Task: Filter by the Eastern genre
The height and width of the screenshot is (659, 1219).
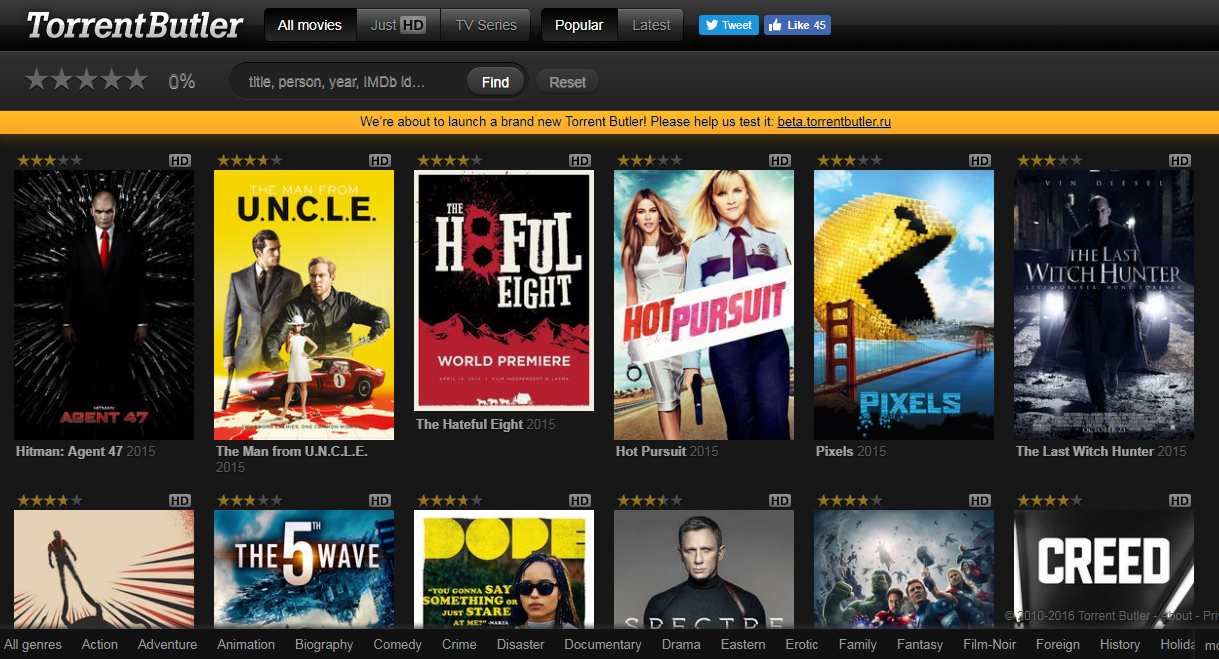Action: 743,644
